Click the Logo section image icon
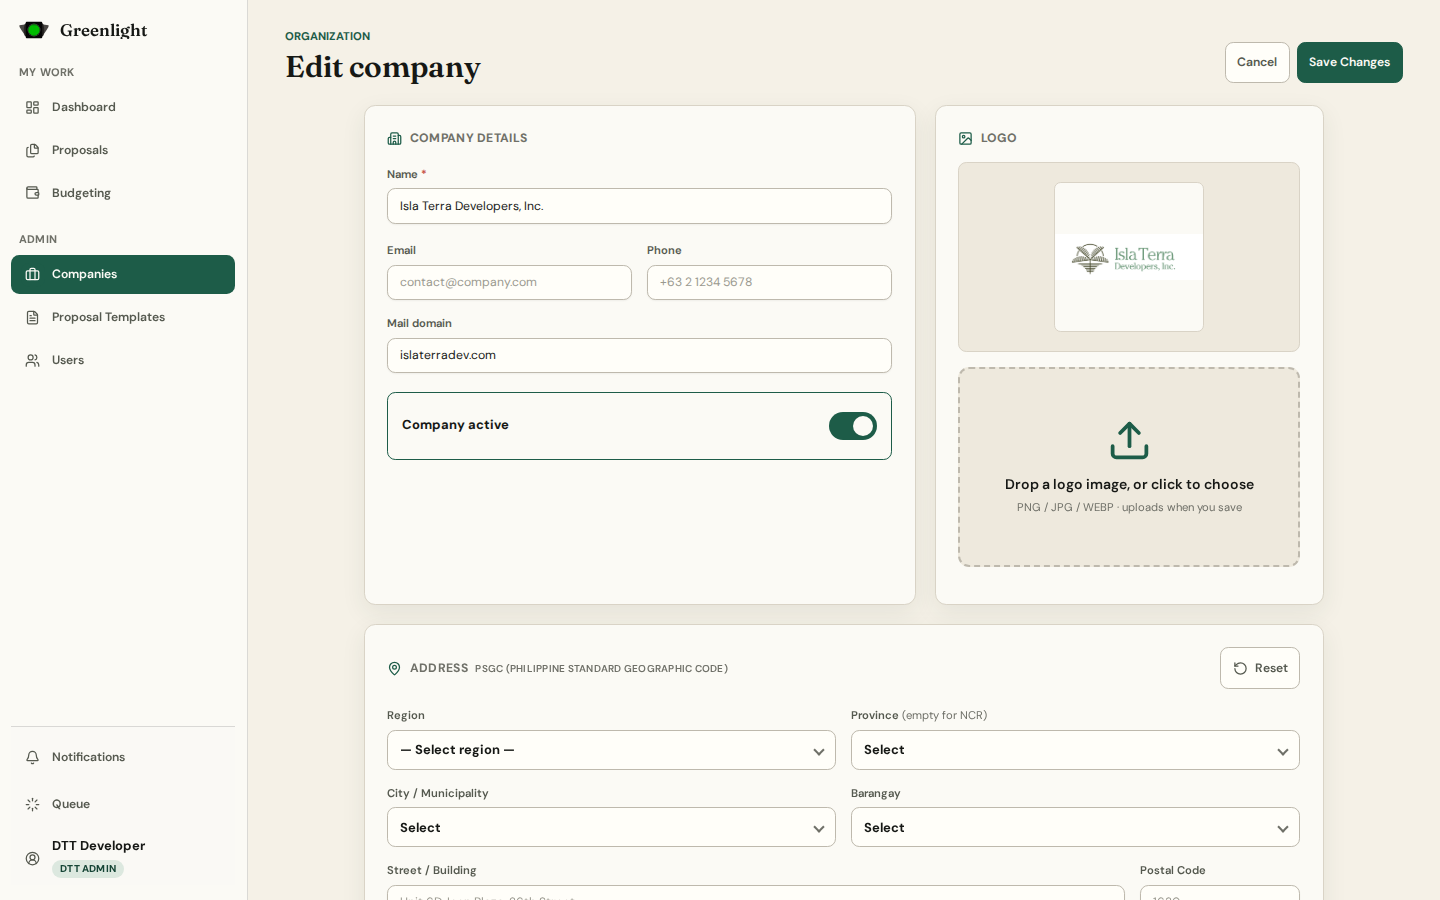1440x900 pixels. pos(965,138)
